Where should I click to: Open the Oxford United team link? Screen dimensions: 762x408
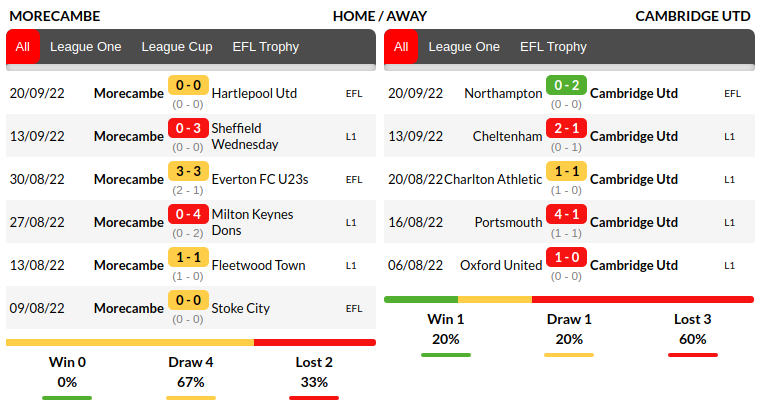[501, 265]
